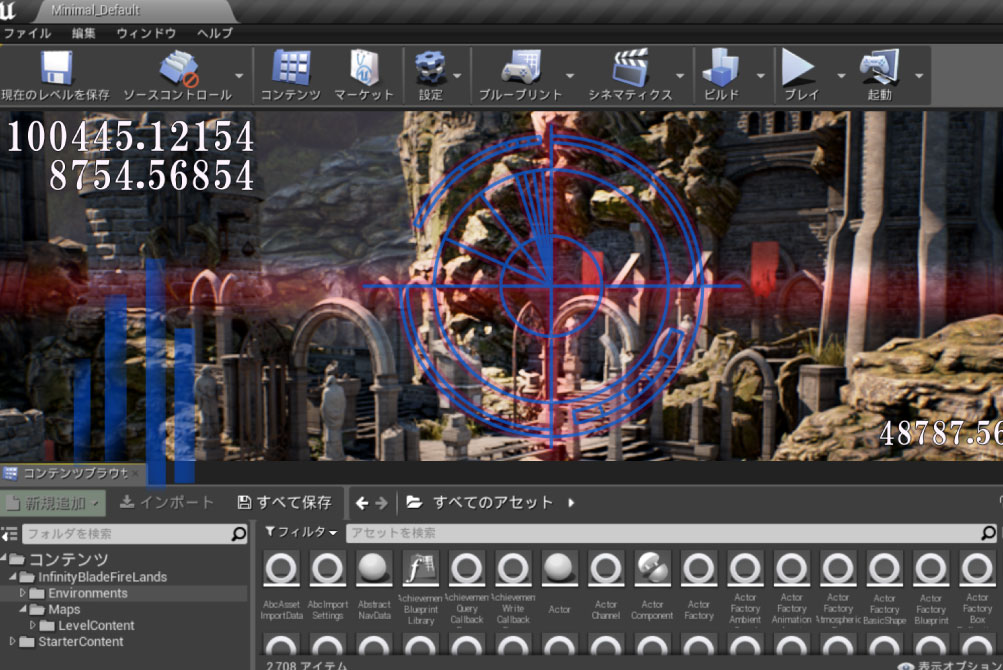Open Settings (設定) gear icon
The image size is (1003, 670).
click(x=430, y=68)
